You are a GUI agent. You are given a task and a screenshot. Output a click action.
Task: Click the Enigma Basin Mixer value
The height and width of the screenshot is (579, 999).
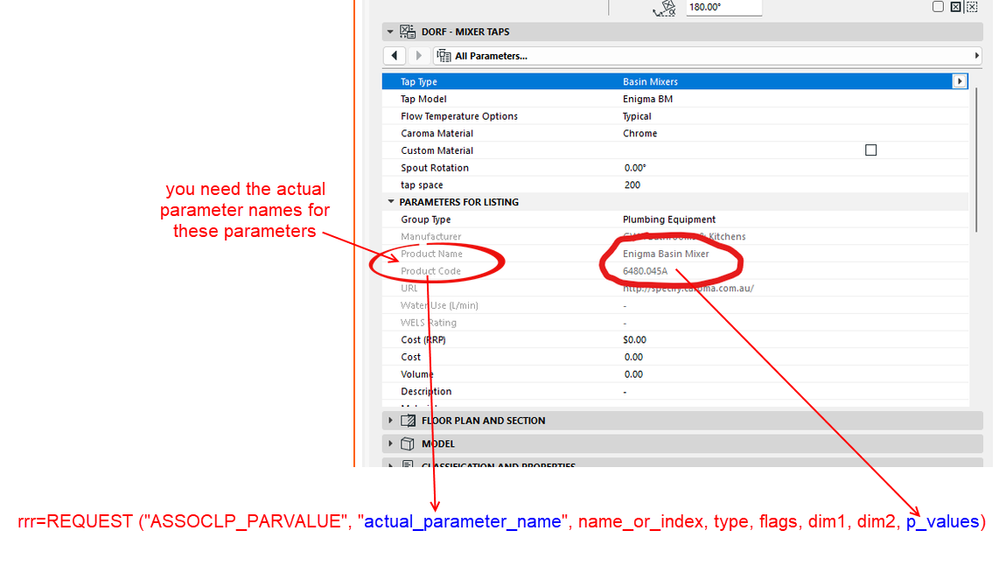click(x=666, y=254)
